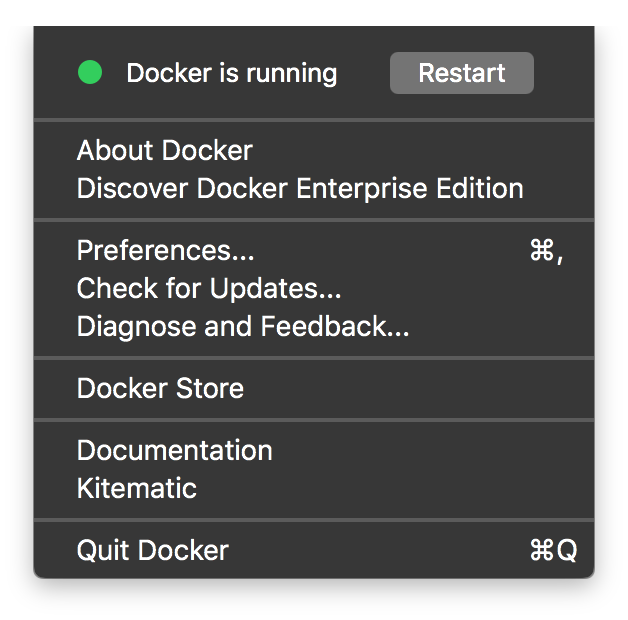Click the green Docker running status dot

(x=90, y=72)
